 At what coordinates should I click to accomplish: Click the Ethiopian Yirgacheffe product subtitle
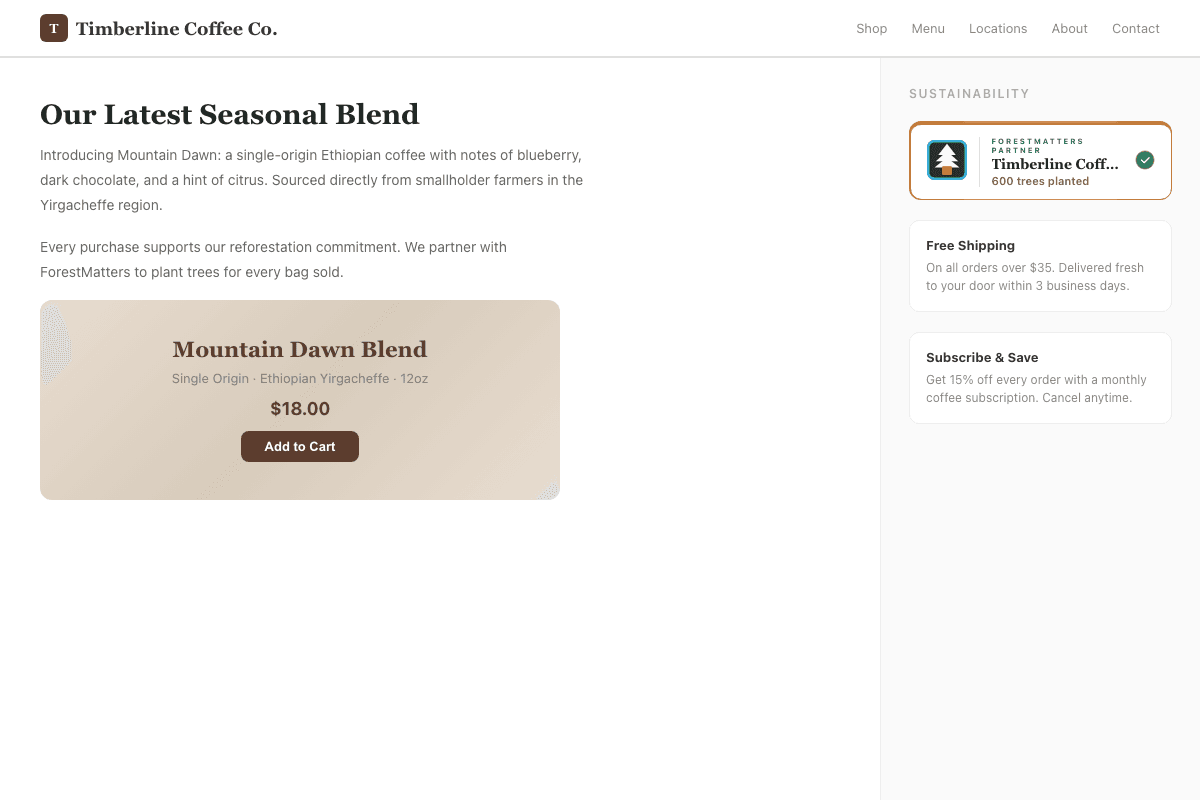[300, 378]
